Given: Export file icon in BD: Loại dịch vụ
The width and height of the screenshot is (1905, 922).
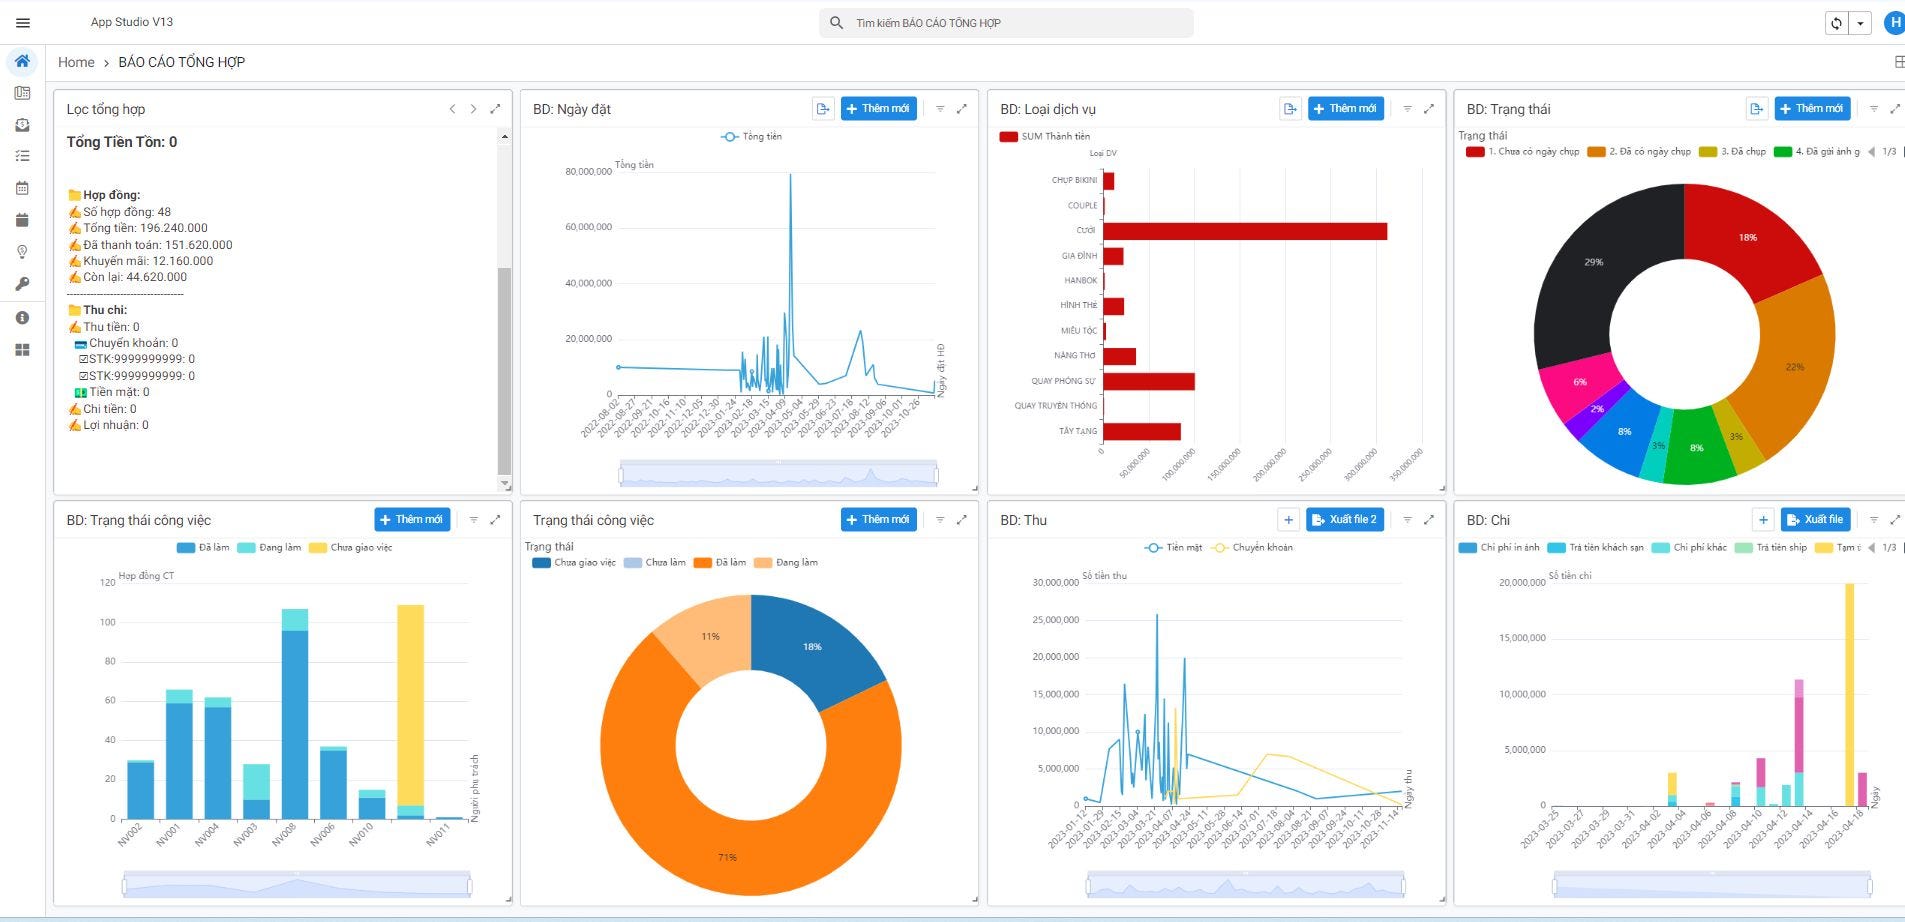Looking at the screenshot, I should click(1290, 109).
